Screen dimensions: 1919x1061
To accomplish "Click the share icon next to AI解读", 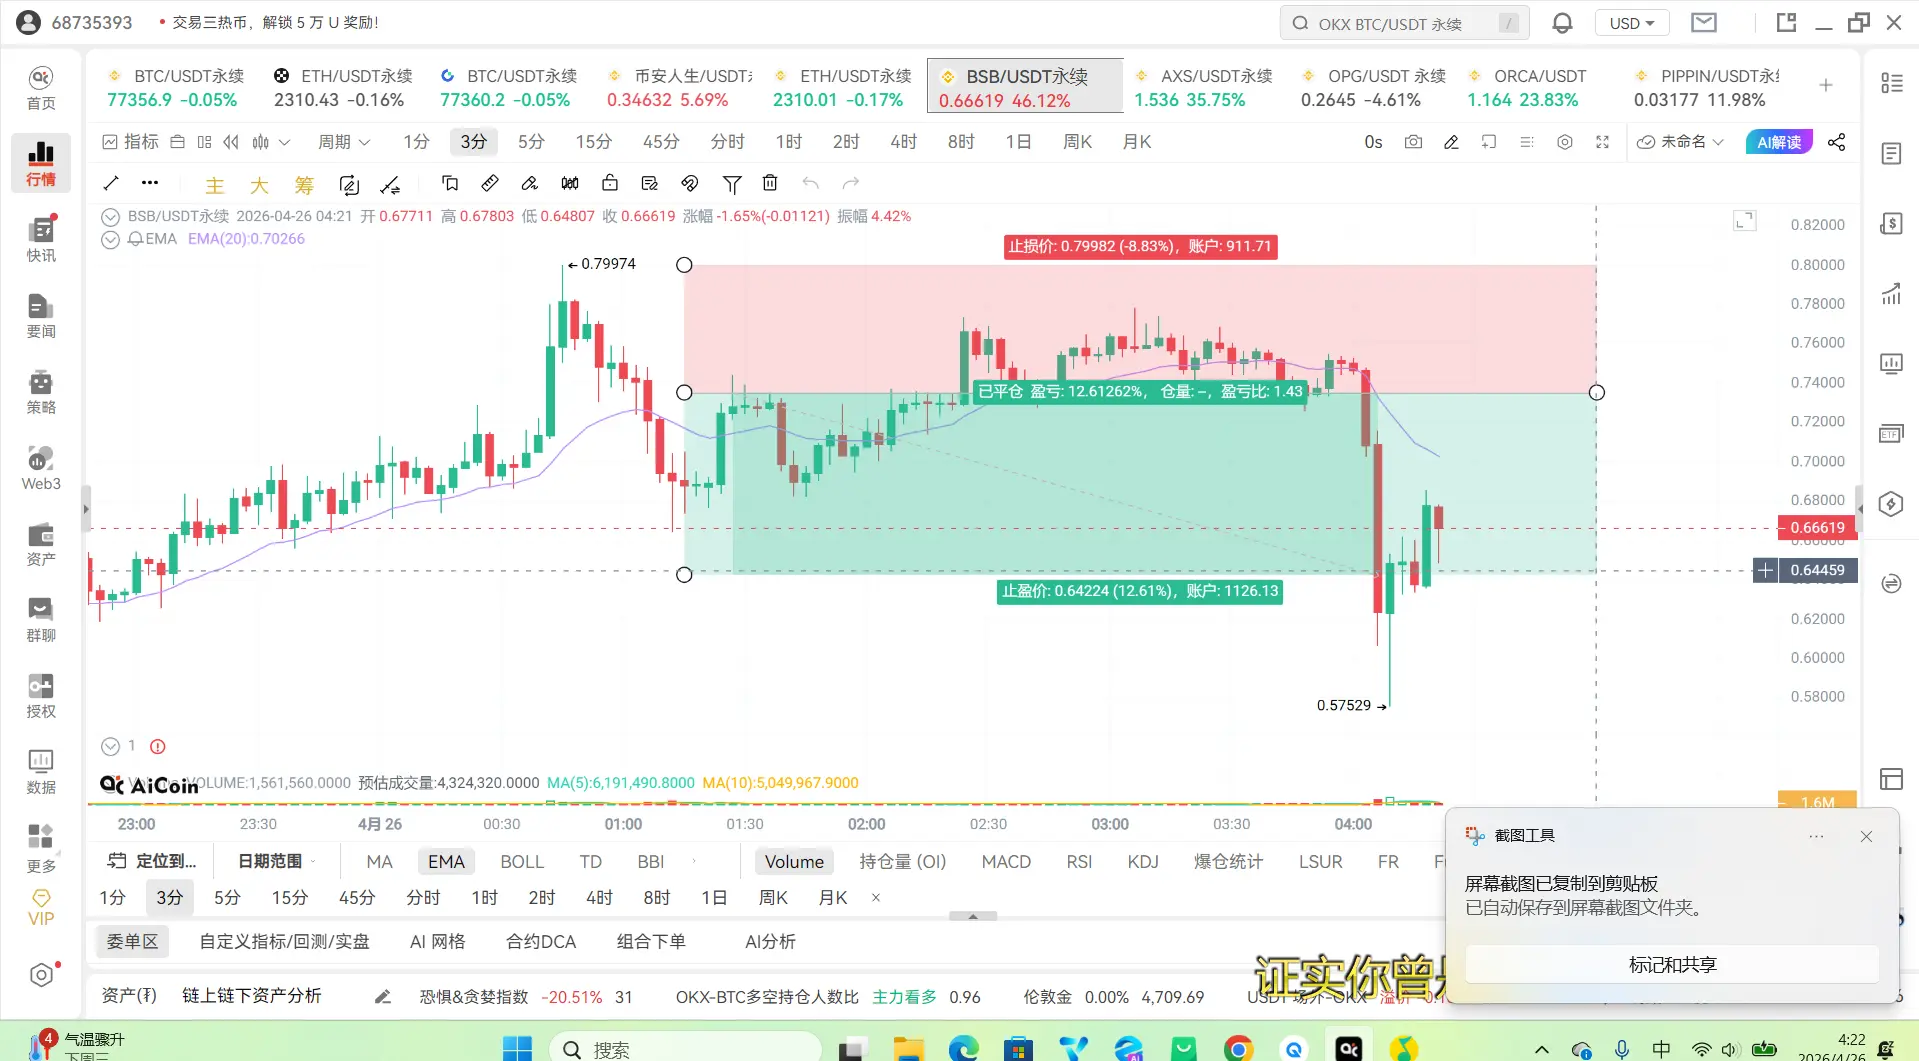I will coord(1837,142).
